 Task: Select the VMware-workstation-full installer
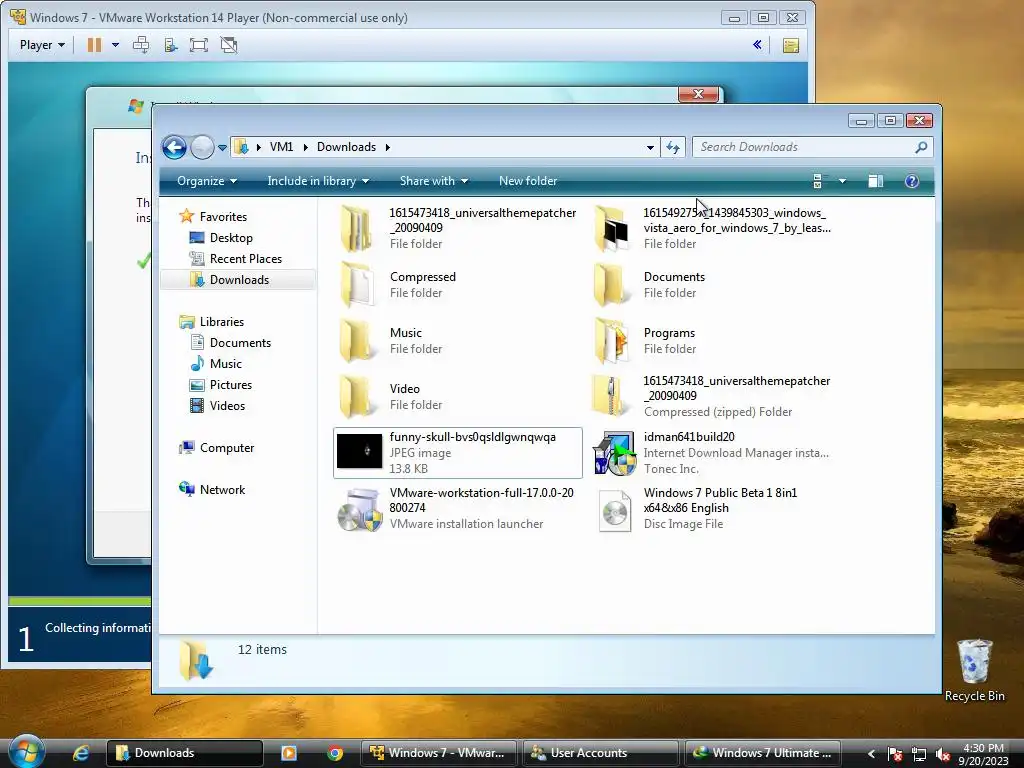[457, 509]
